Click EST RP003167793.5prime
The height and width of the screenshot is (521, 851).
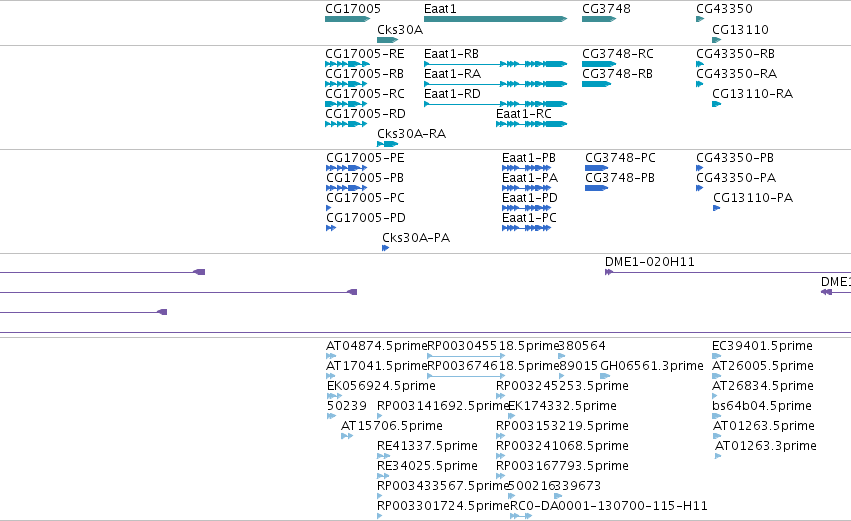click(x=562, y=466)
